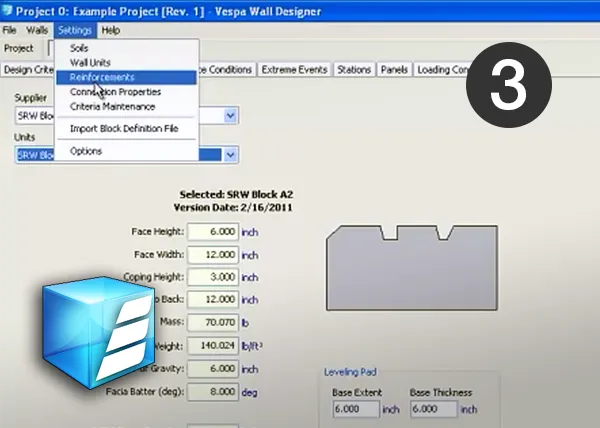Viewport: 600px width, 428px height.
Task: Click the Mass 70.070 field
Action: click(213, 322)
